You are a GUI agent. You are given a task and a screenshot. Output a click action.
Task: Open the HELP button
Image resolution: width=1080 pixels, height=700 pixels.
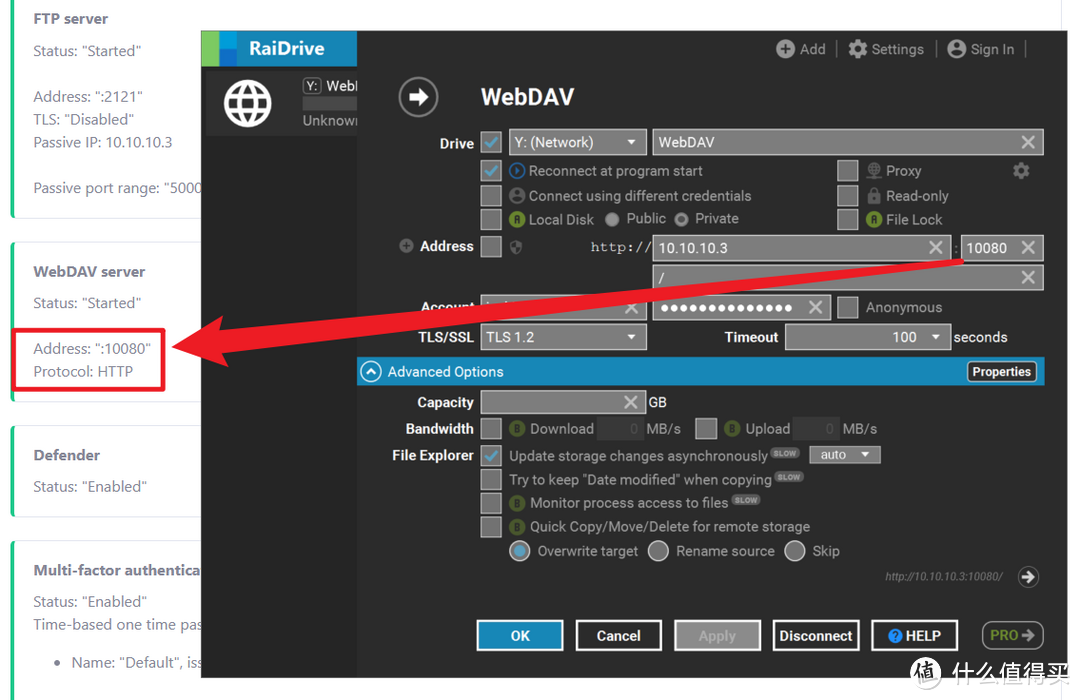point(915,635)
